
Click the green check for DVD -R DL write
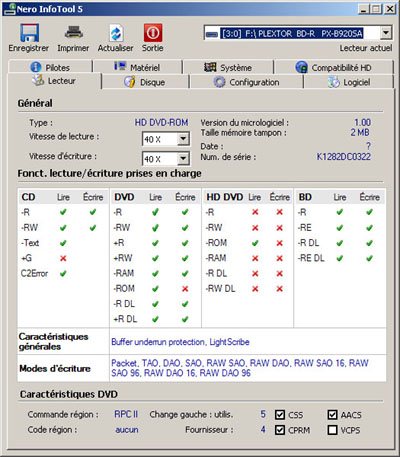(185, 304)
